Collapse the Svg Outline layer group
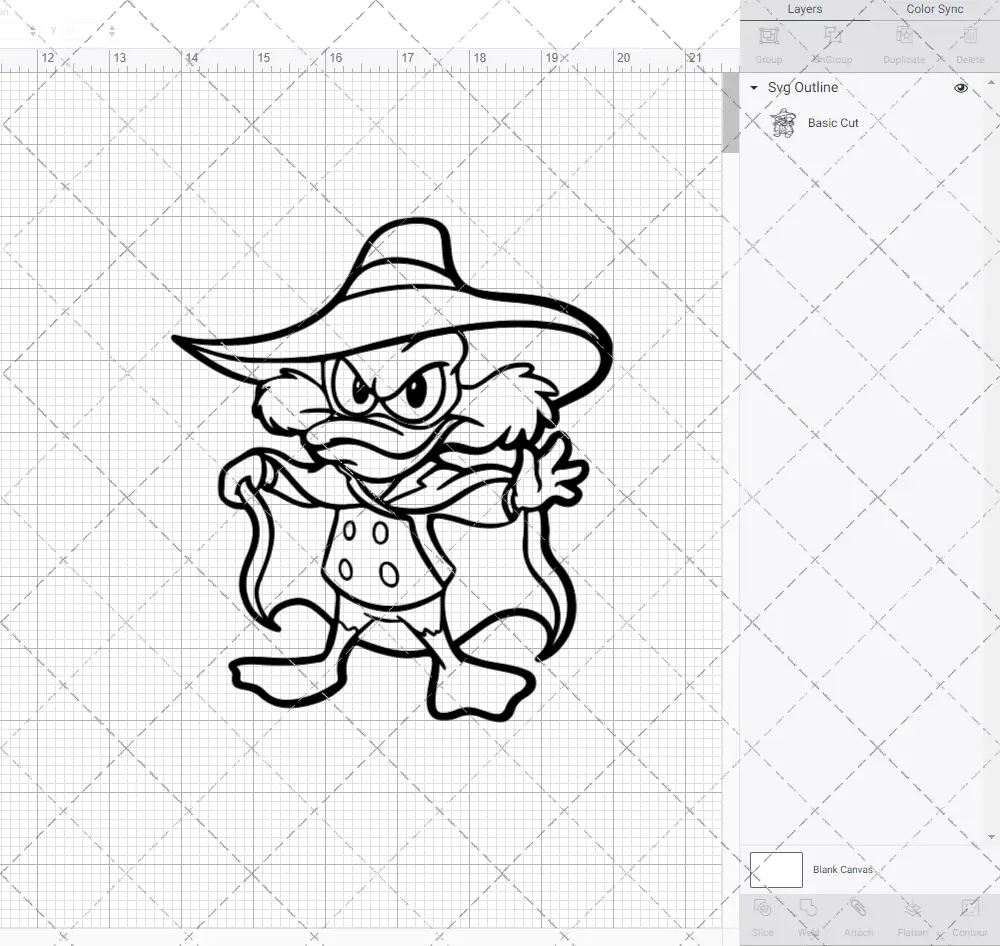 tap(753, 87)
